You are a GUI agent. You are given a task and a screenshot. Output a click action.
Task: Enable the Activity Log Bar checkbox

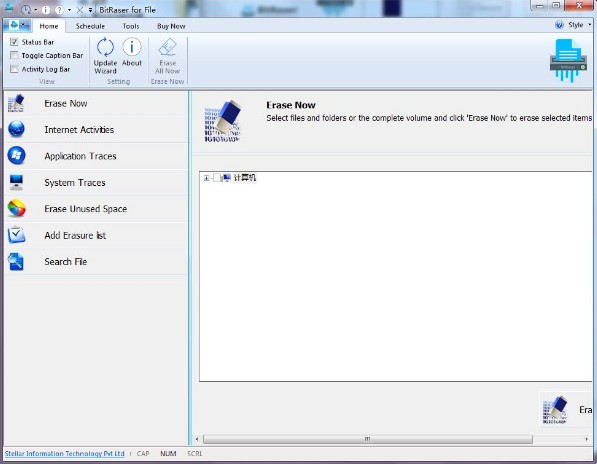click(x=14, y=69)
